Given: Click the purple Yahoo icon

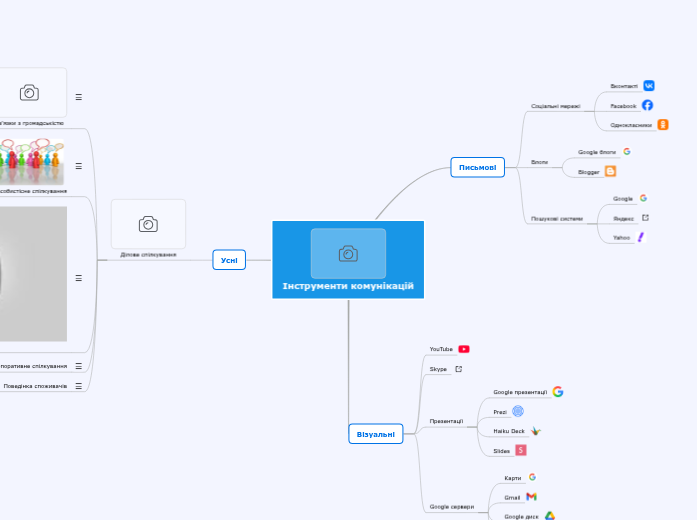Looking at the screenshot, I should [641, 237].
